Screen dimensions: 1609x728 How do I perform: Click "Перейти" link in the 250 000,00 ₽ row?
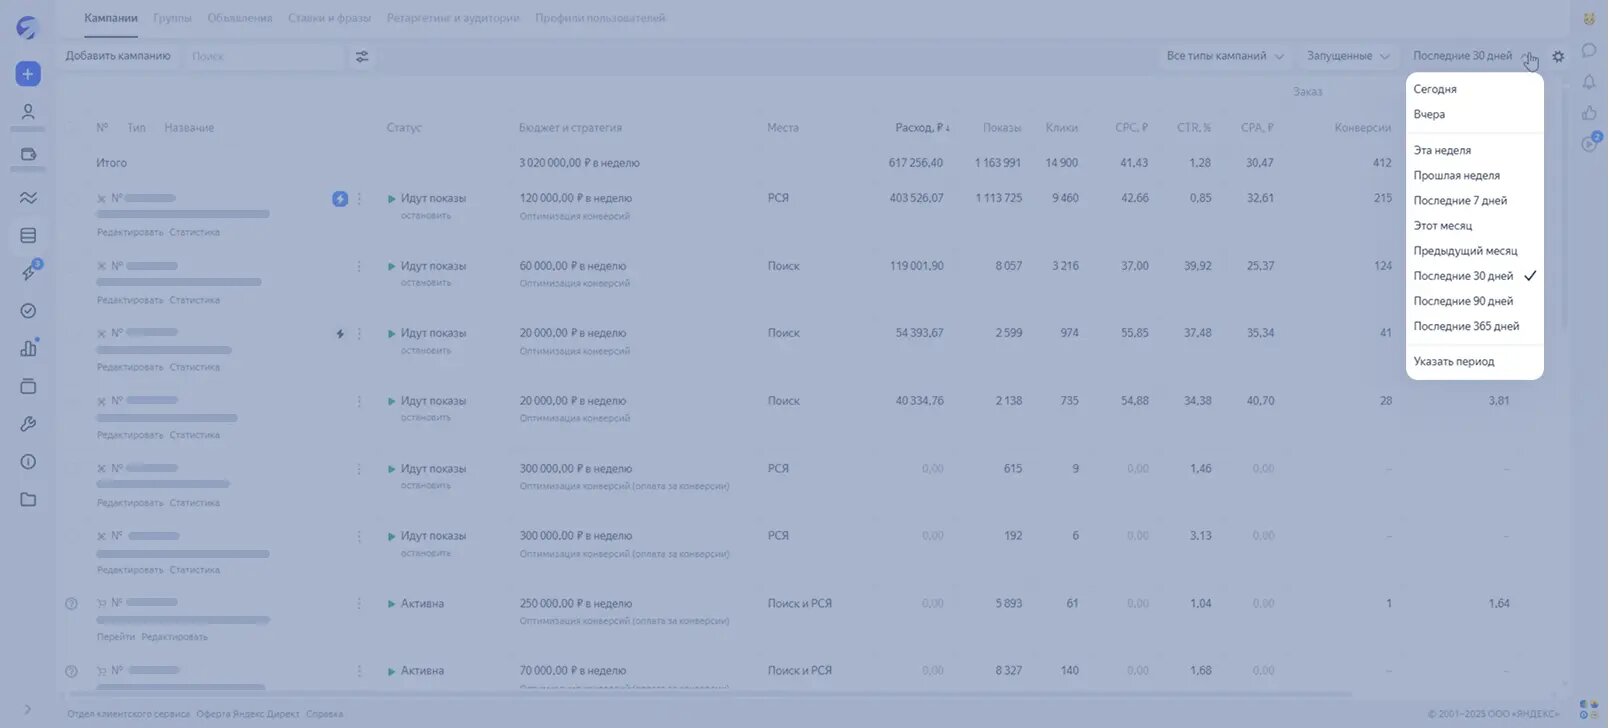[x=116, y=637]
